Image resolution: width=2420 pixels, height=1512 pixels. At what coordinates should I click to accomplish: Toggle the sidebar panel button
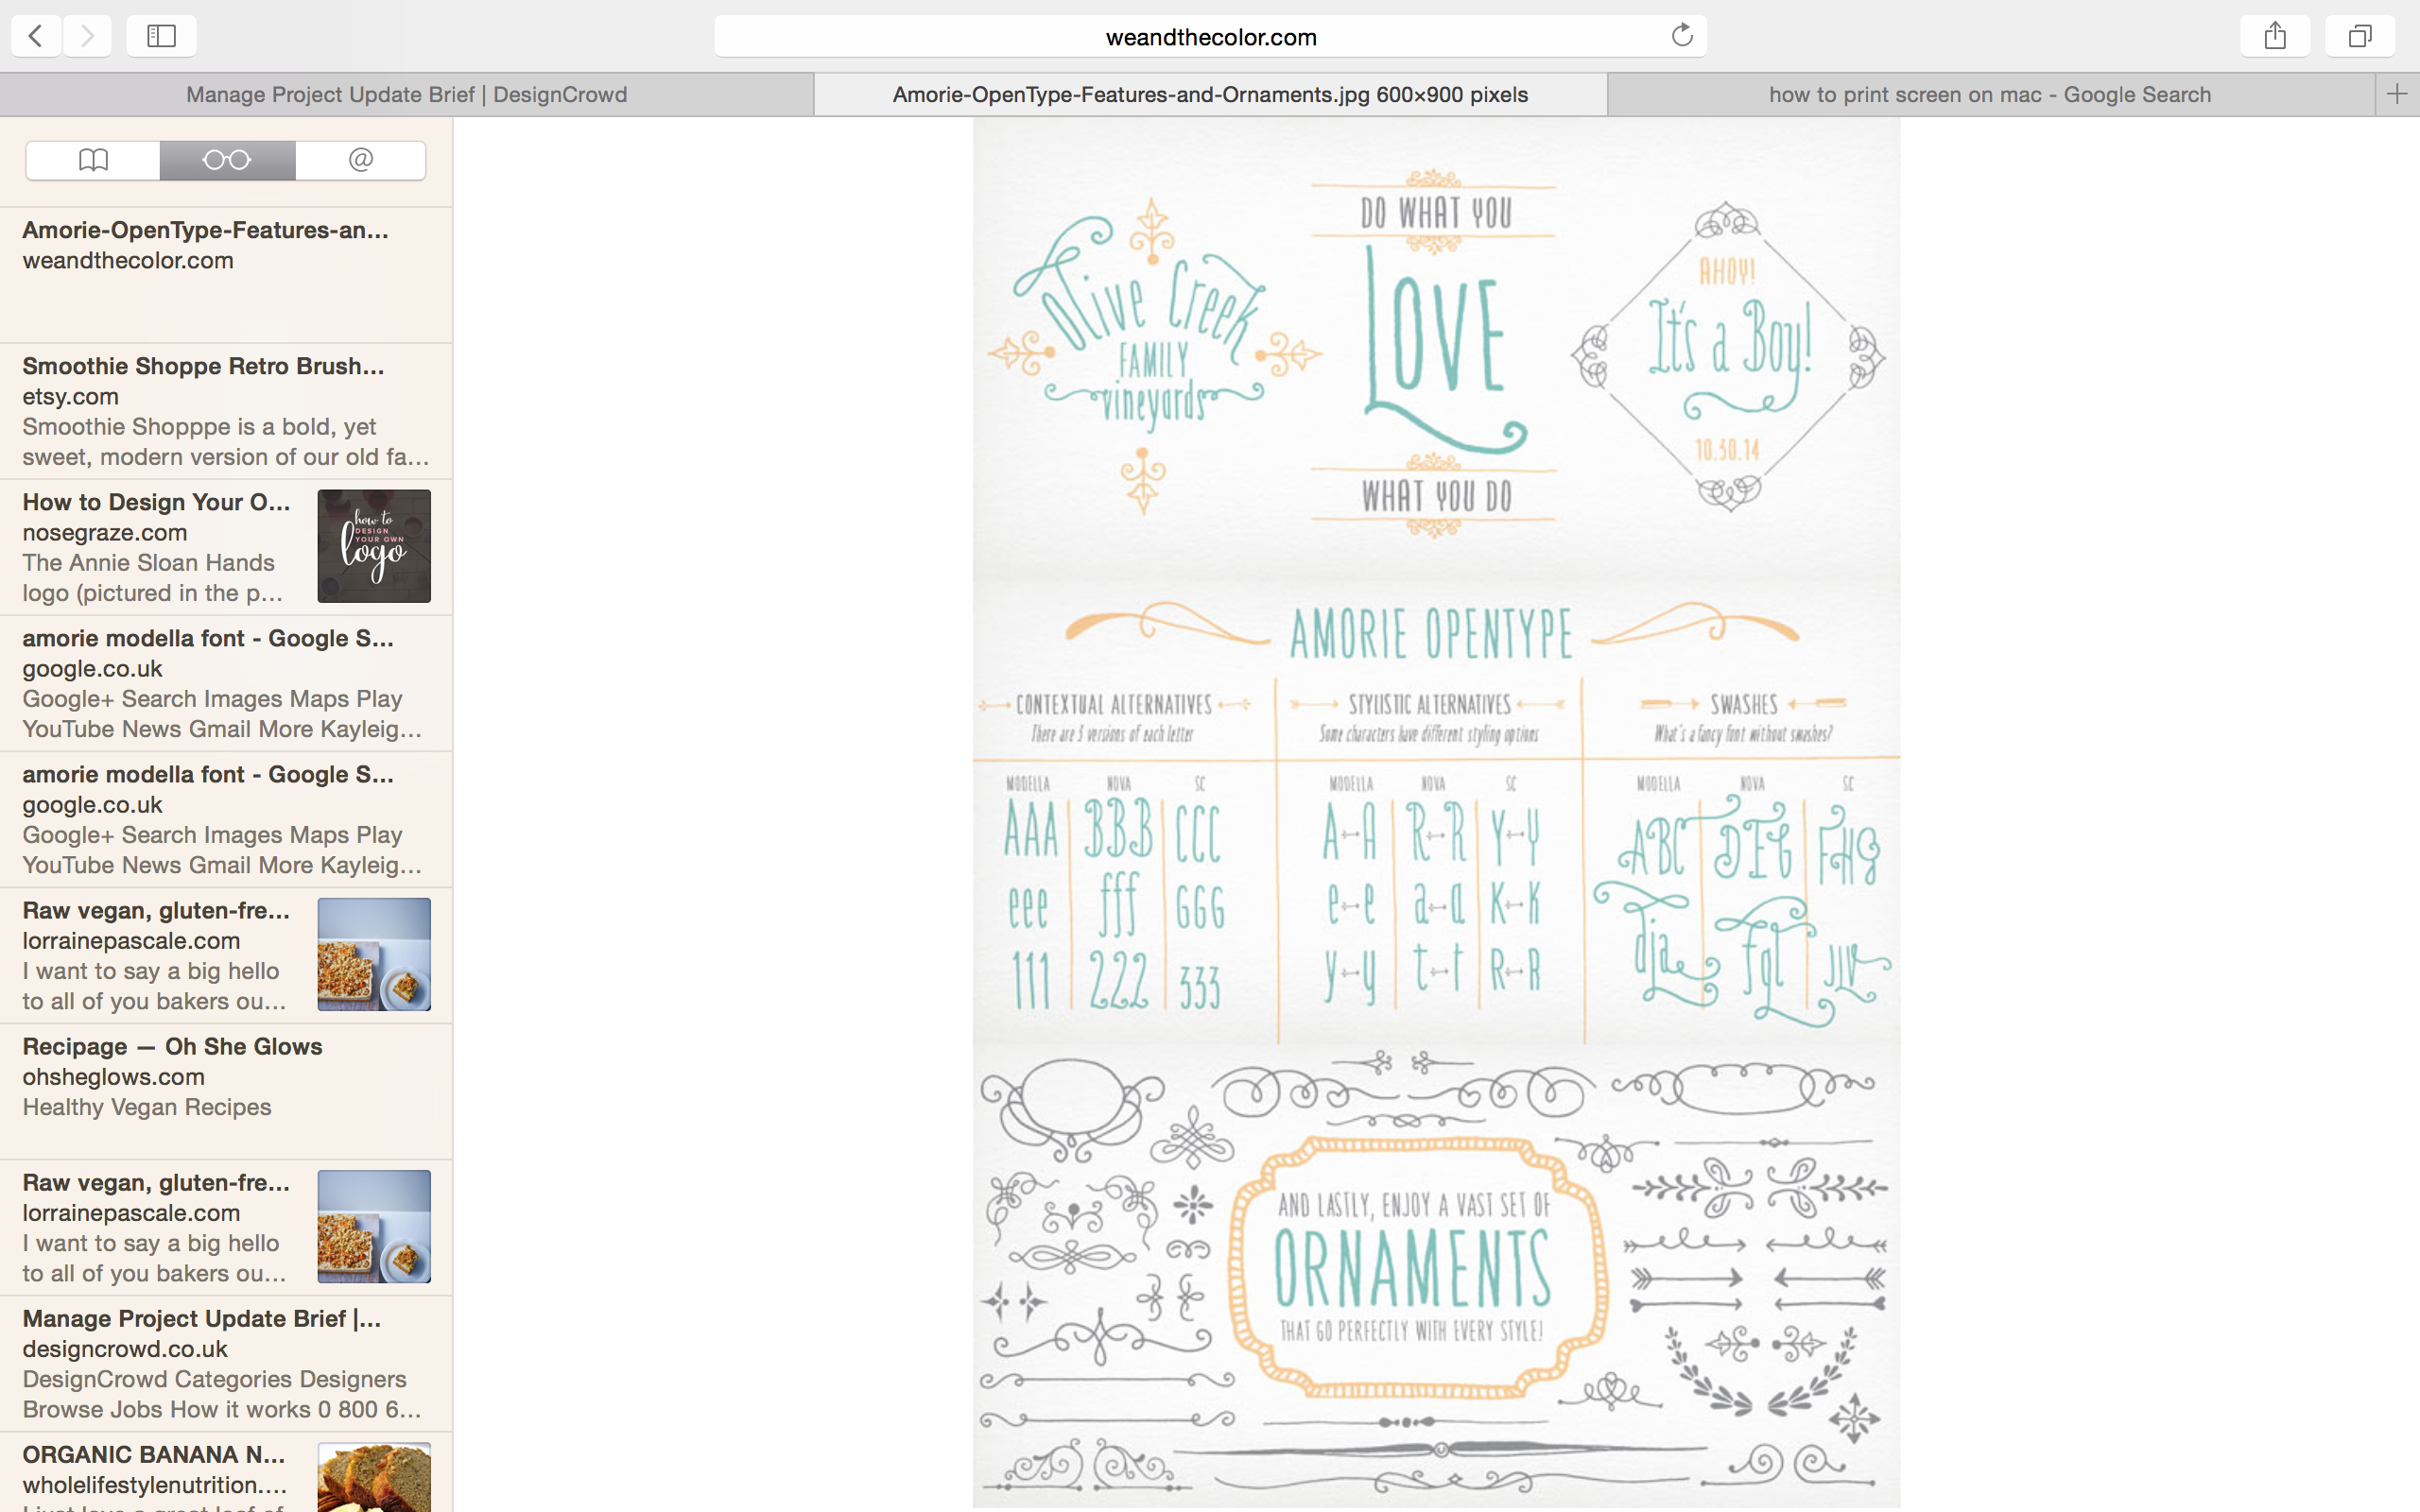161,36
